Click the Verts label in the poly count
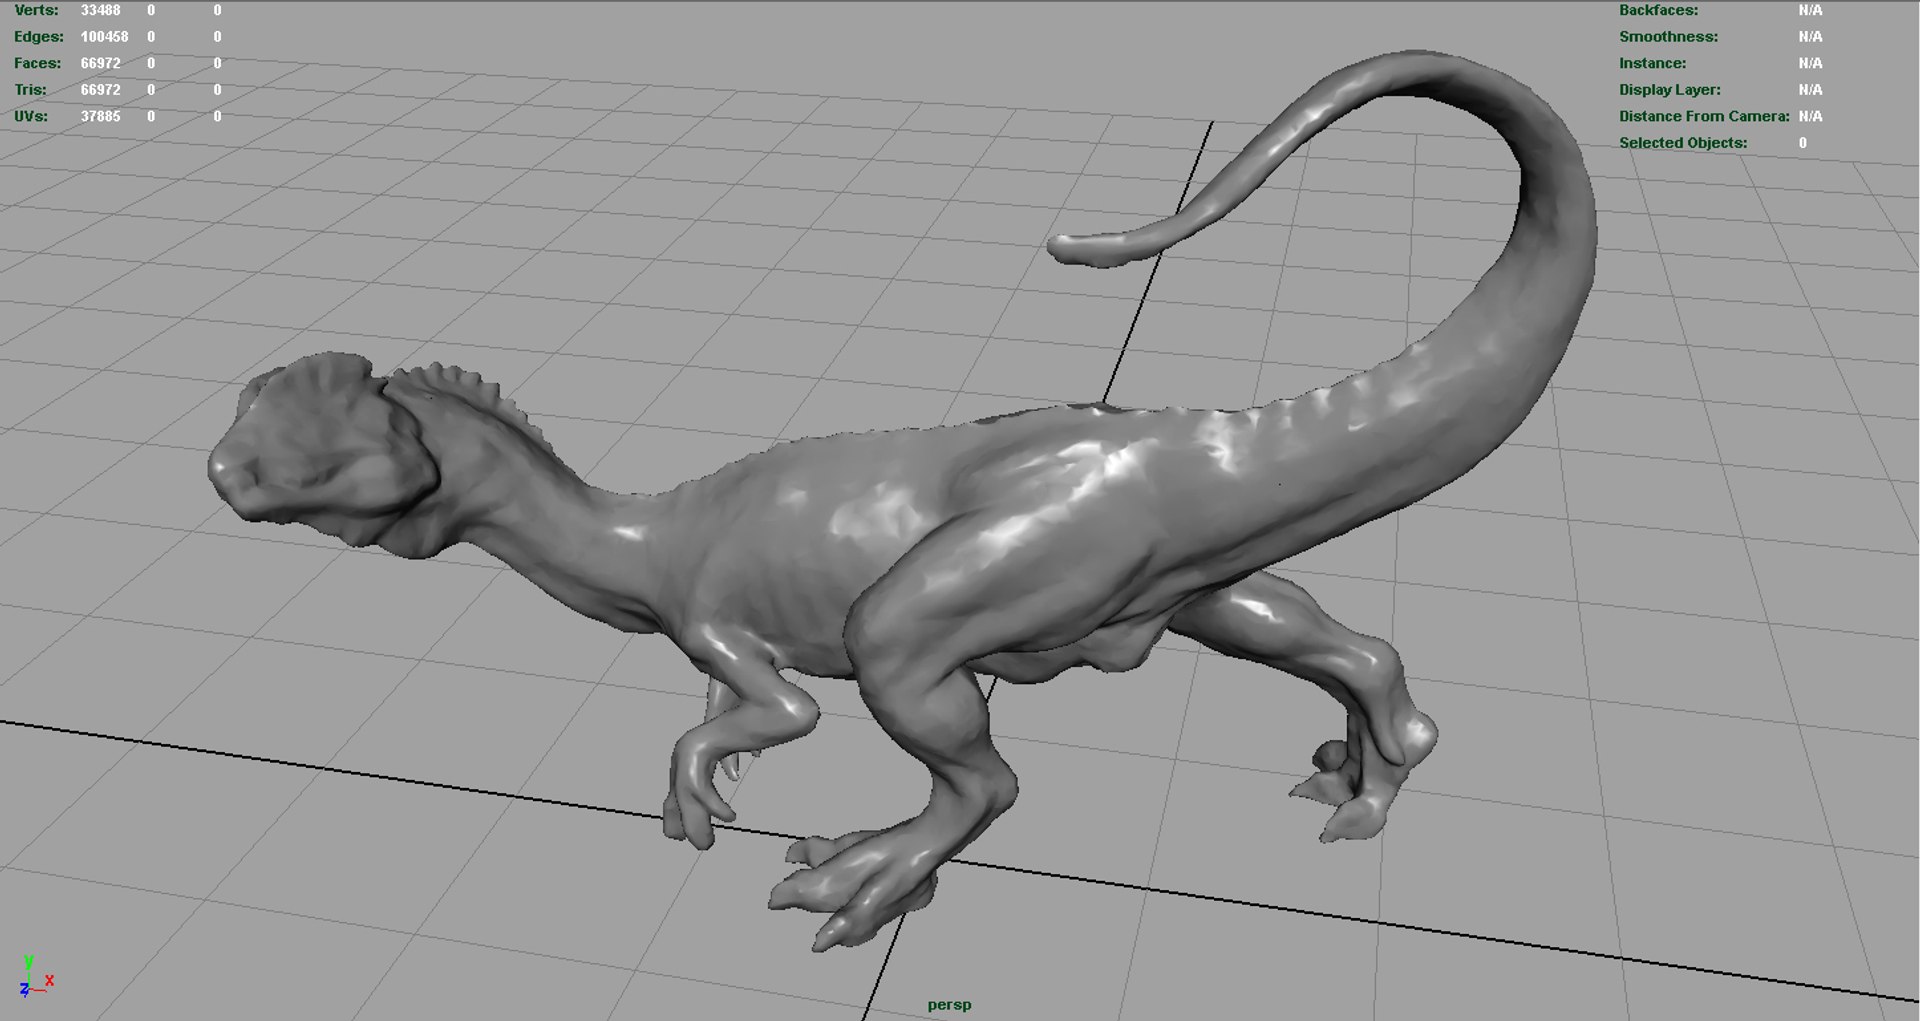 point(36,10)
